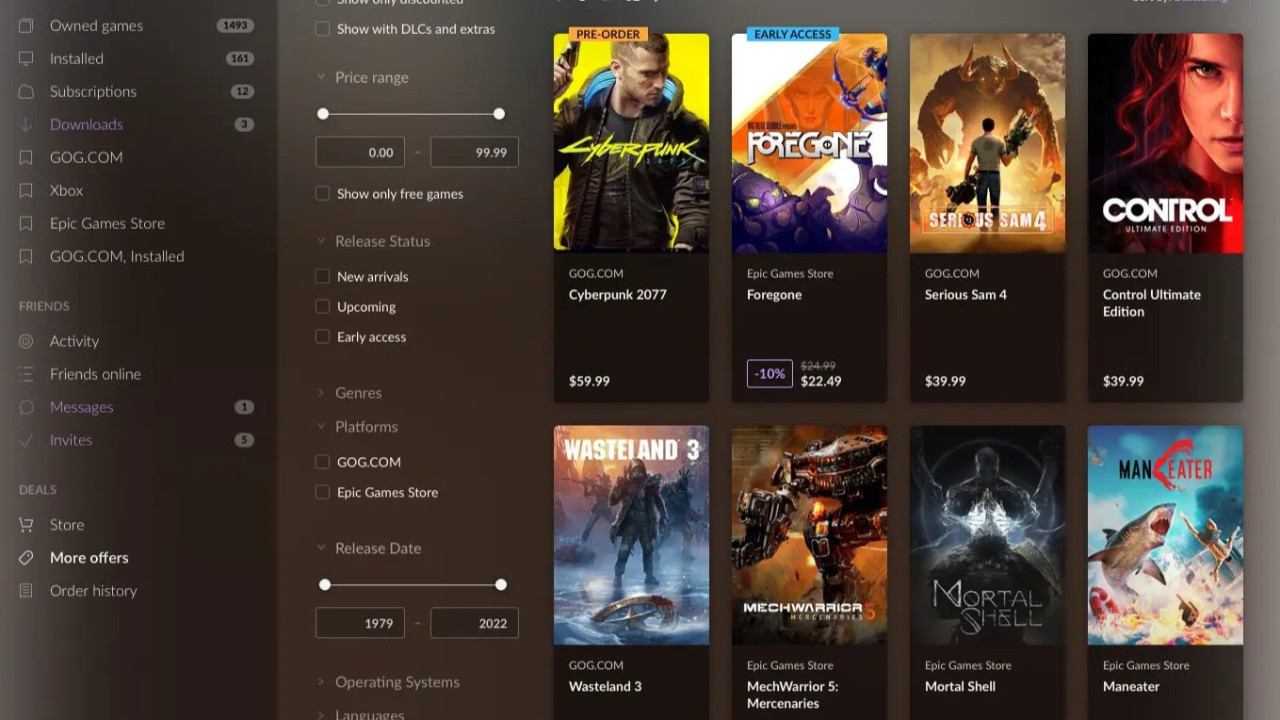1280x720 pixels.
Task: Open the Mortal Shell cover art
Action: pos(987,535)
